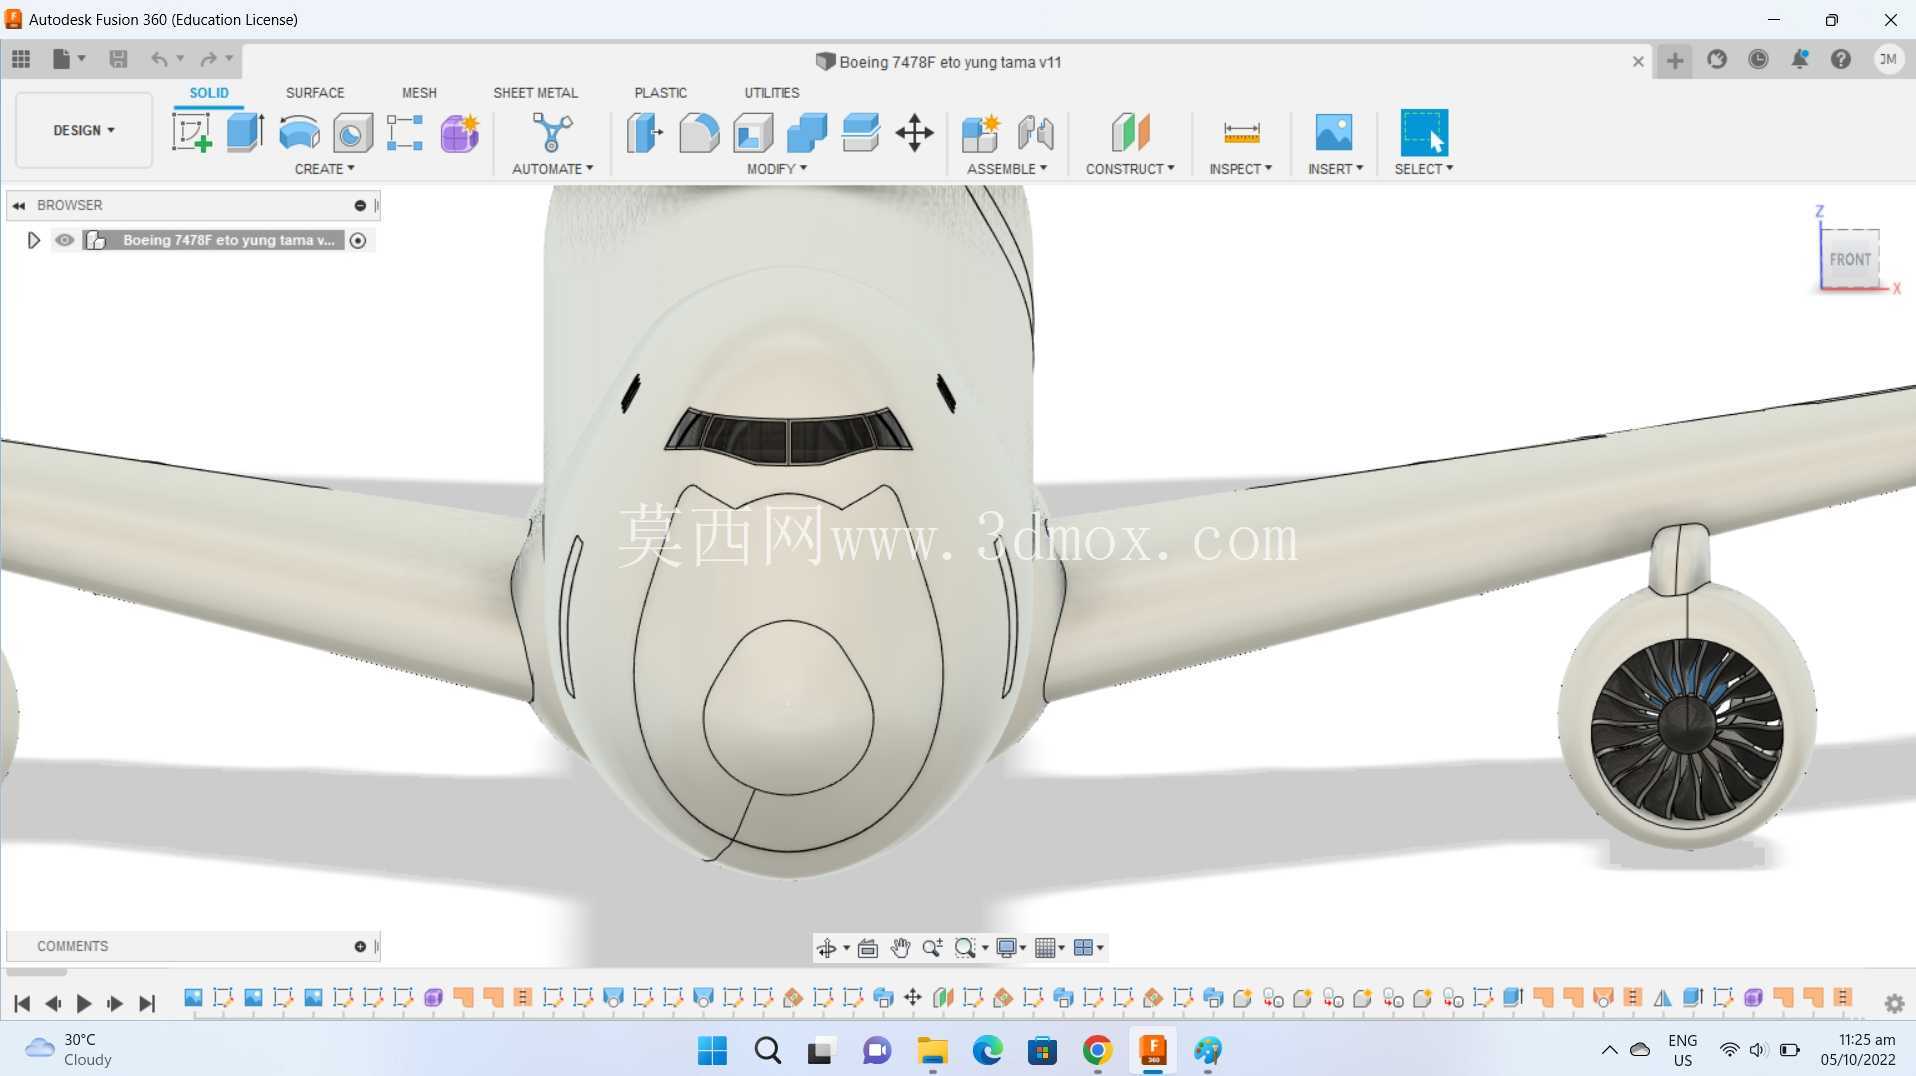Image resolution: width=1916 pixels, height=1076 pixels.
Task: Select the Rectangular Pattern tool
Action: click(405, 132)
